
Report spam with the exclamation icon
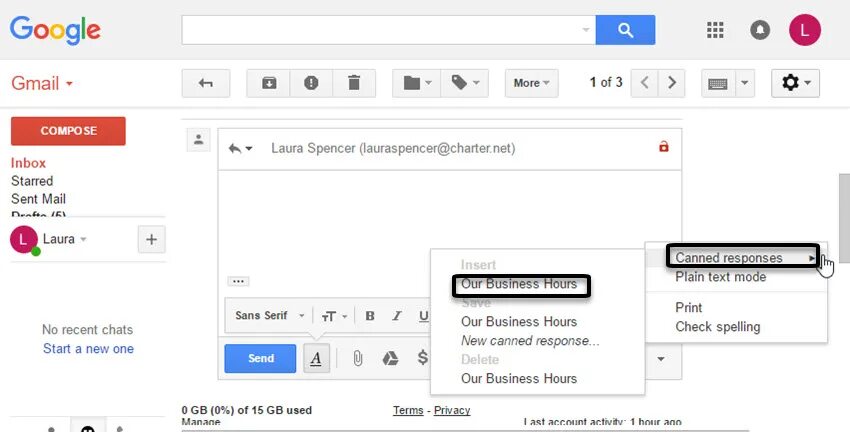pyautogui.click(x=311, y=83)
